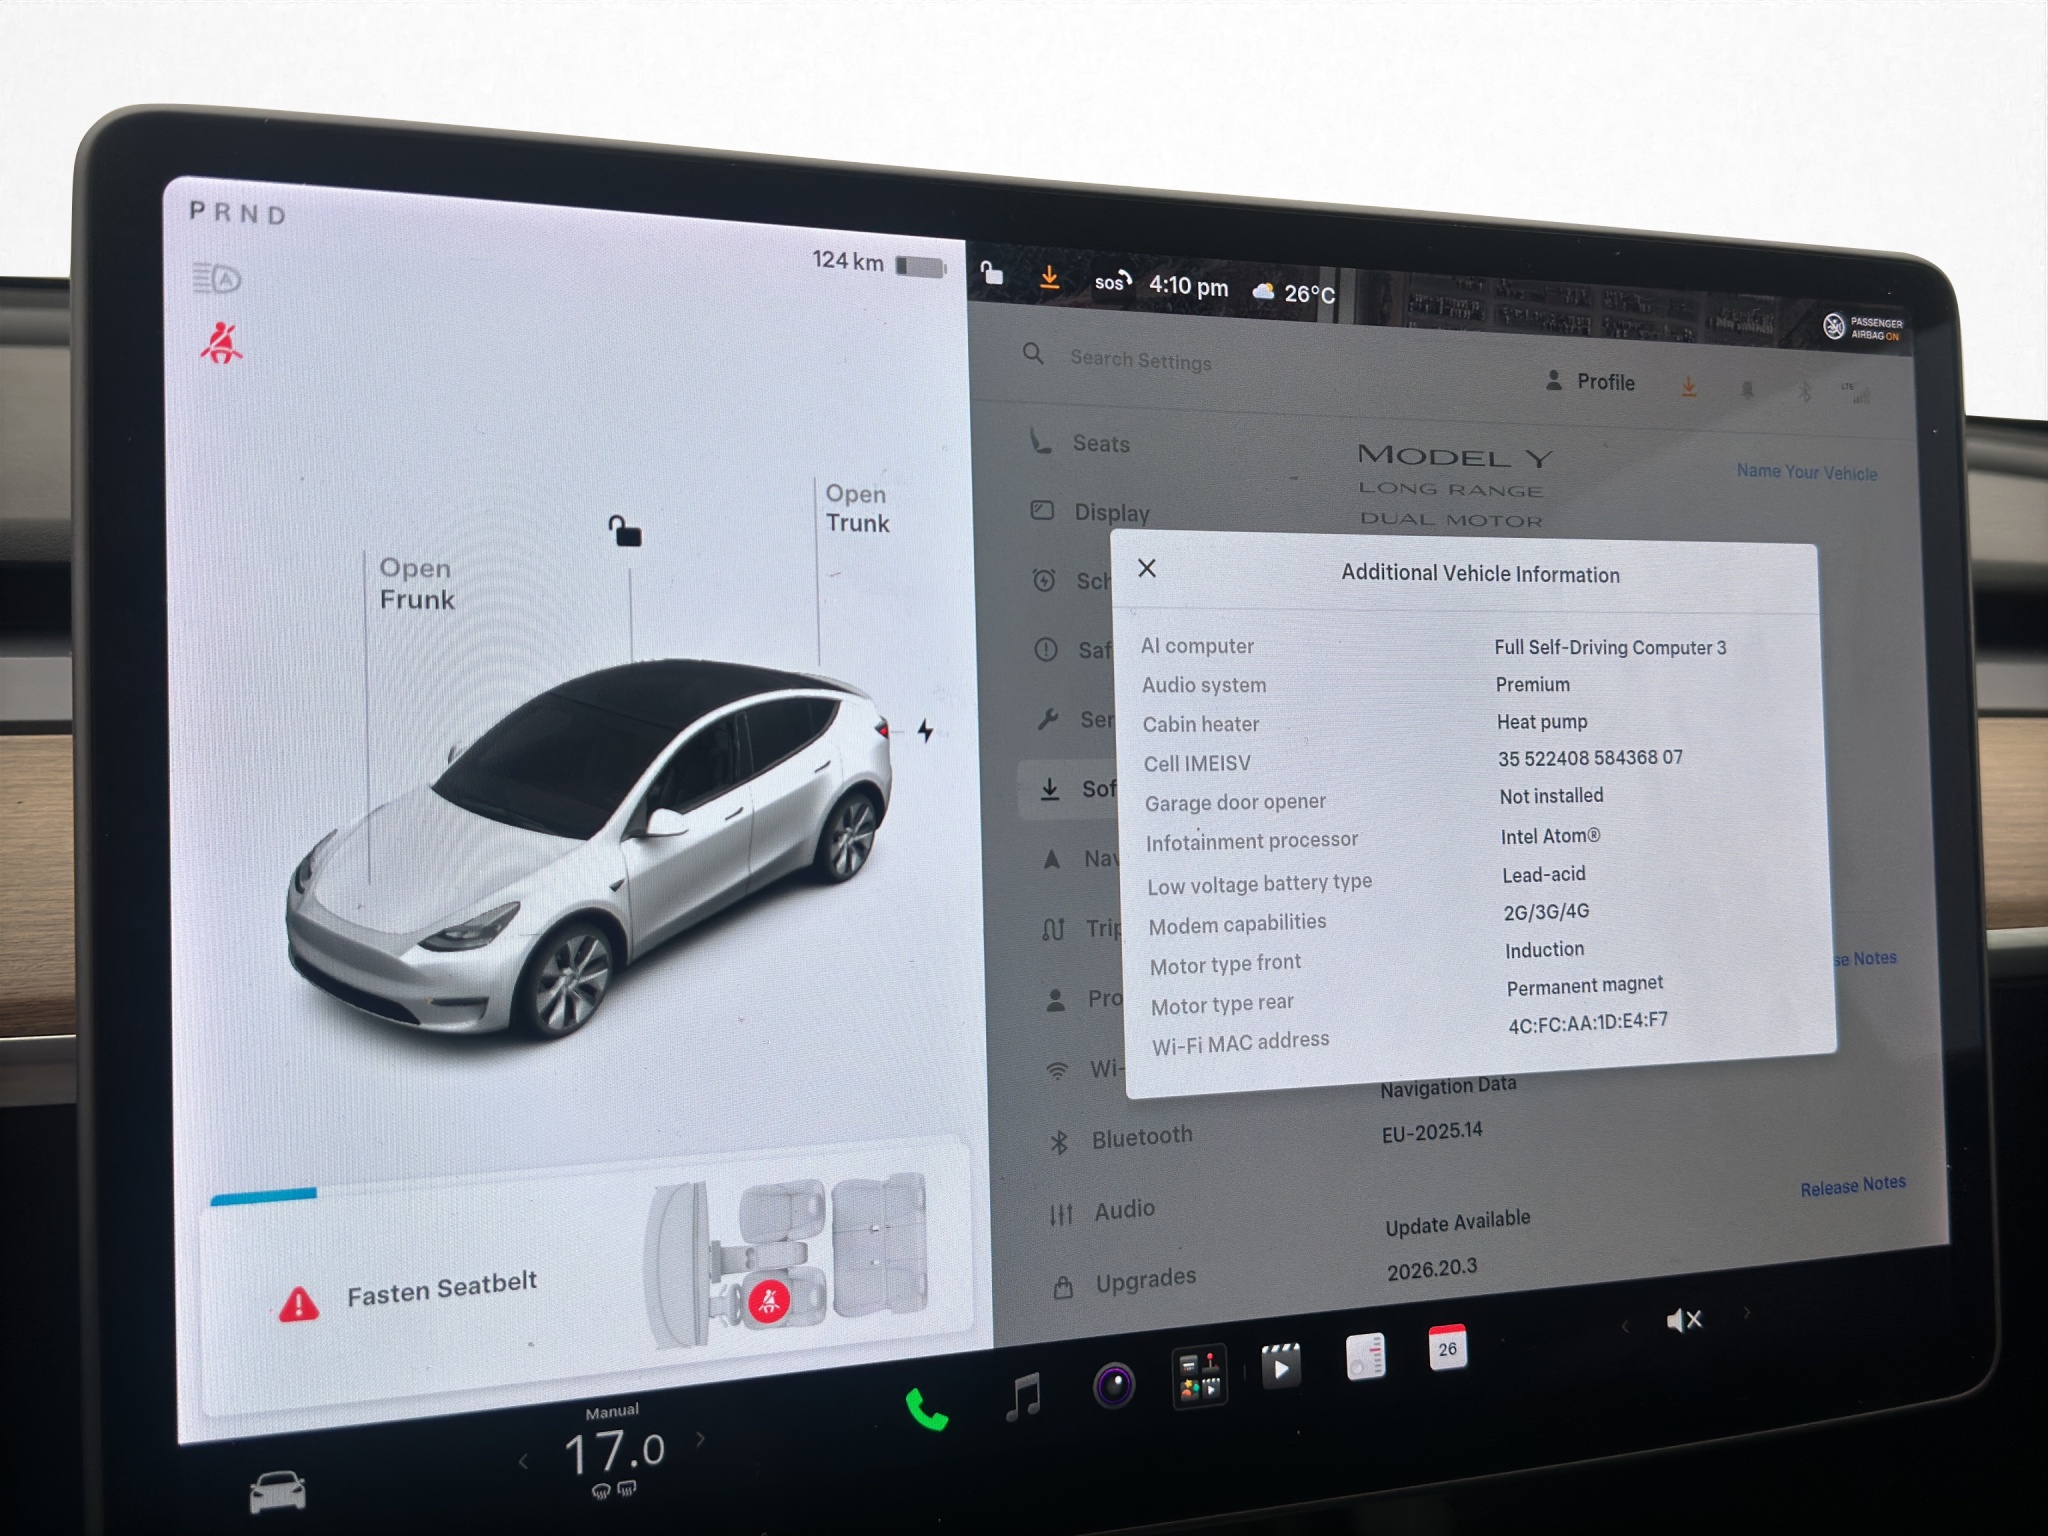
Task: Open the dashcam camera app
Action: 1113,1386
